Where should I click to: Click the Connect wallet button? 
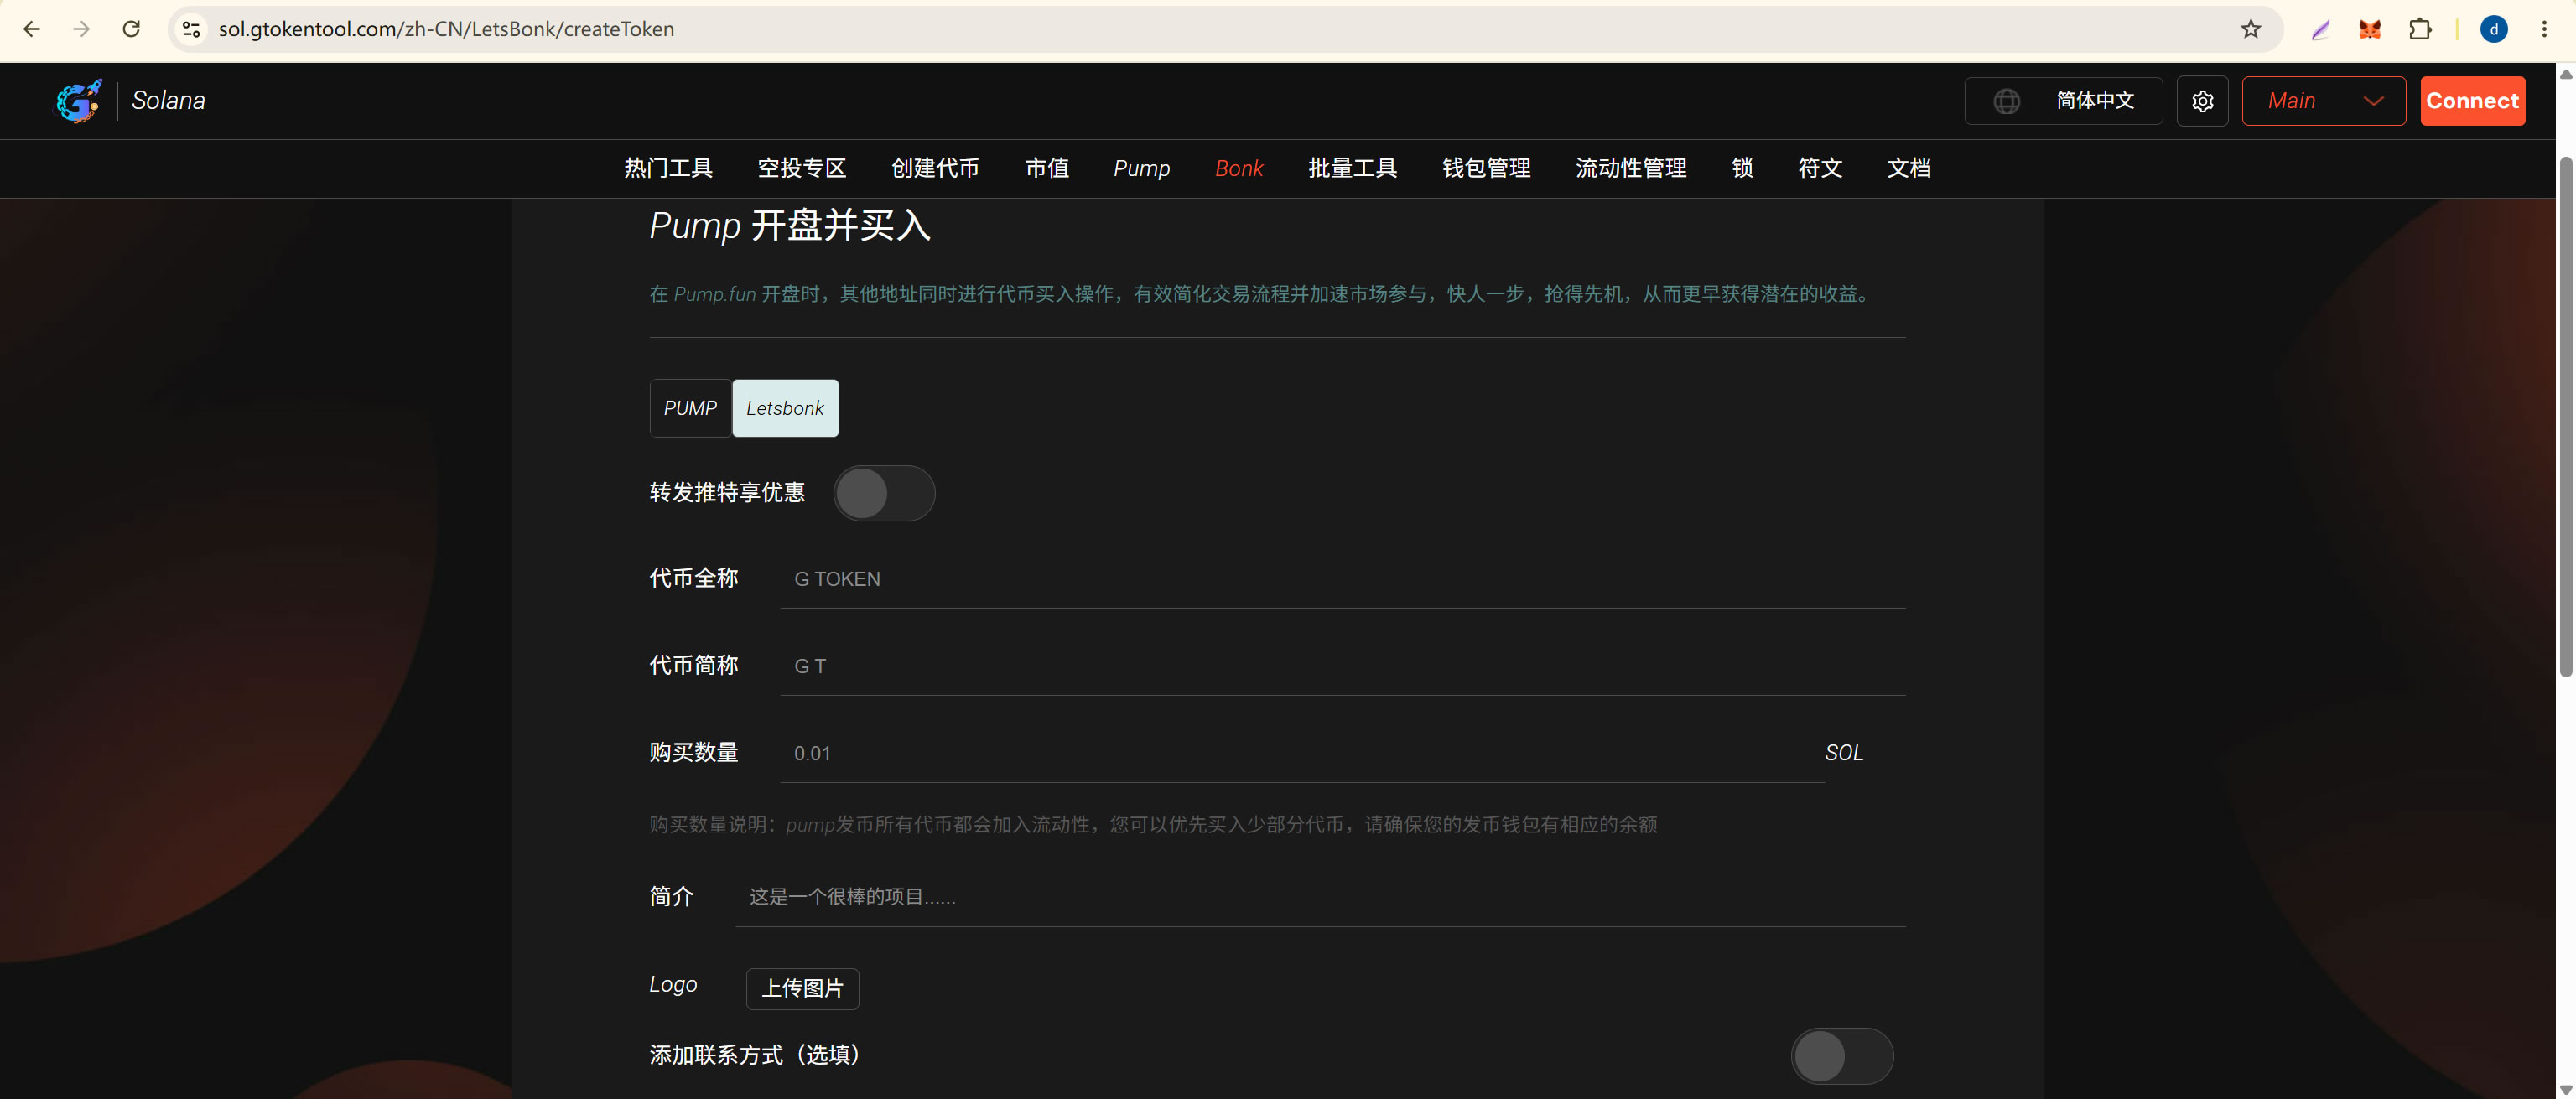tap(2472, 101)
